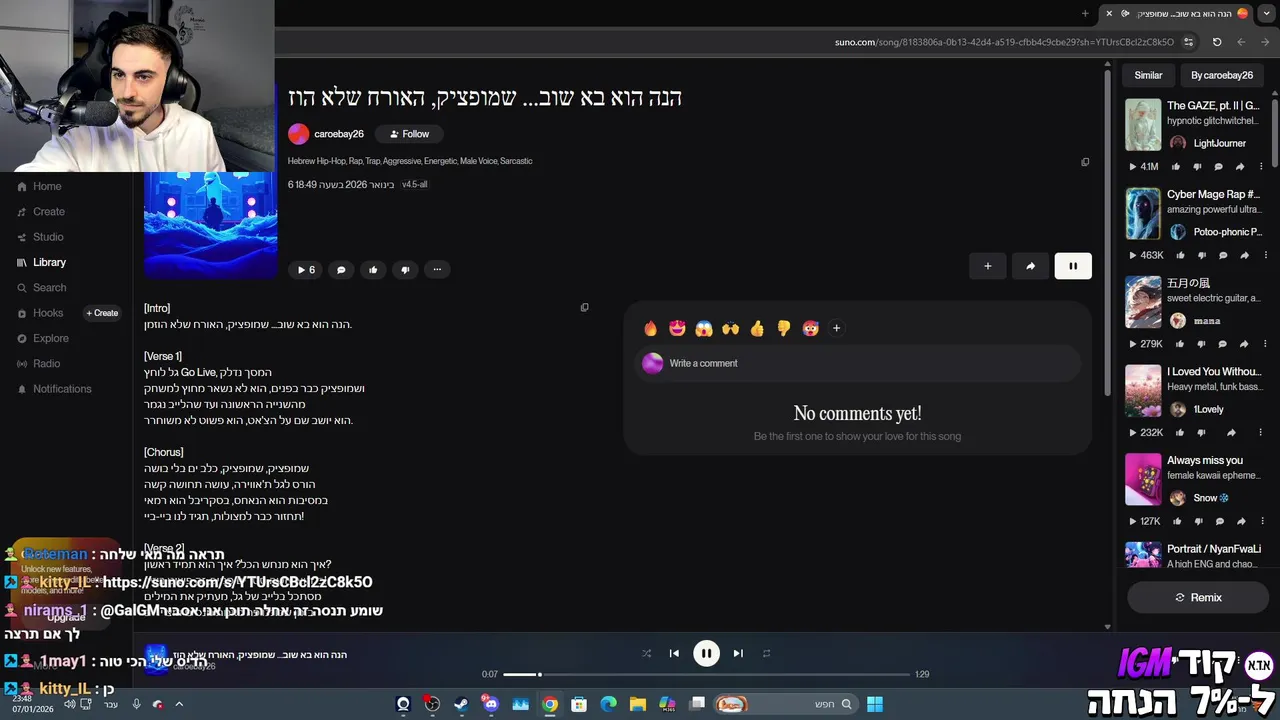
Task: Click the + Create button next to Hooks
Action: (102, 313)
